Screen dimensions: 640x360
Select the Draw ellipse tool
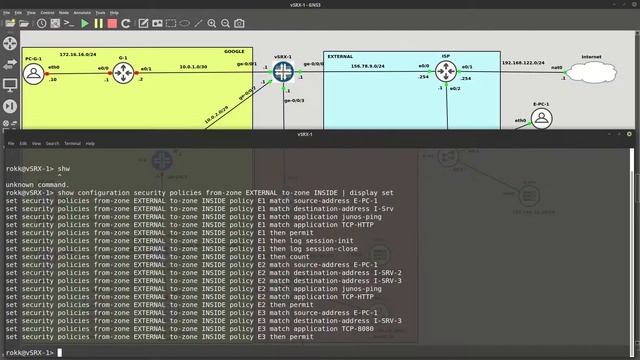[184, 23]
